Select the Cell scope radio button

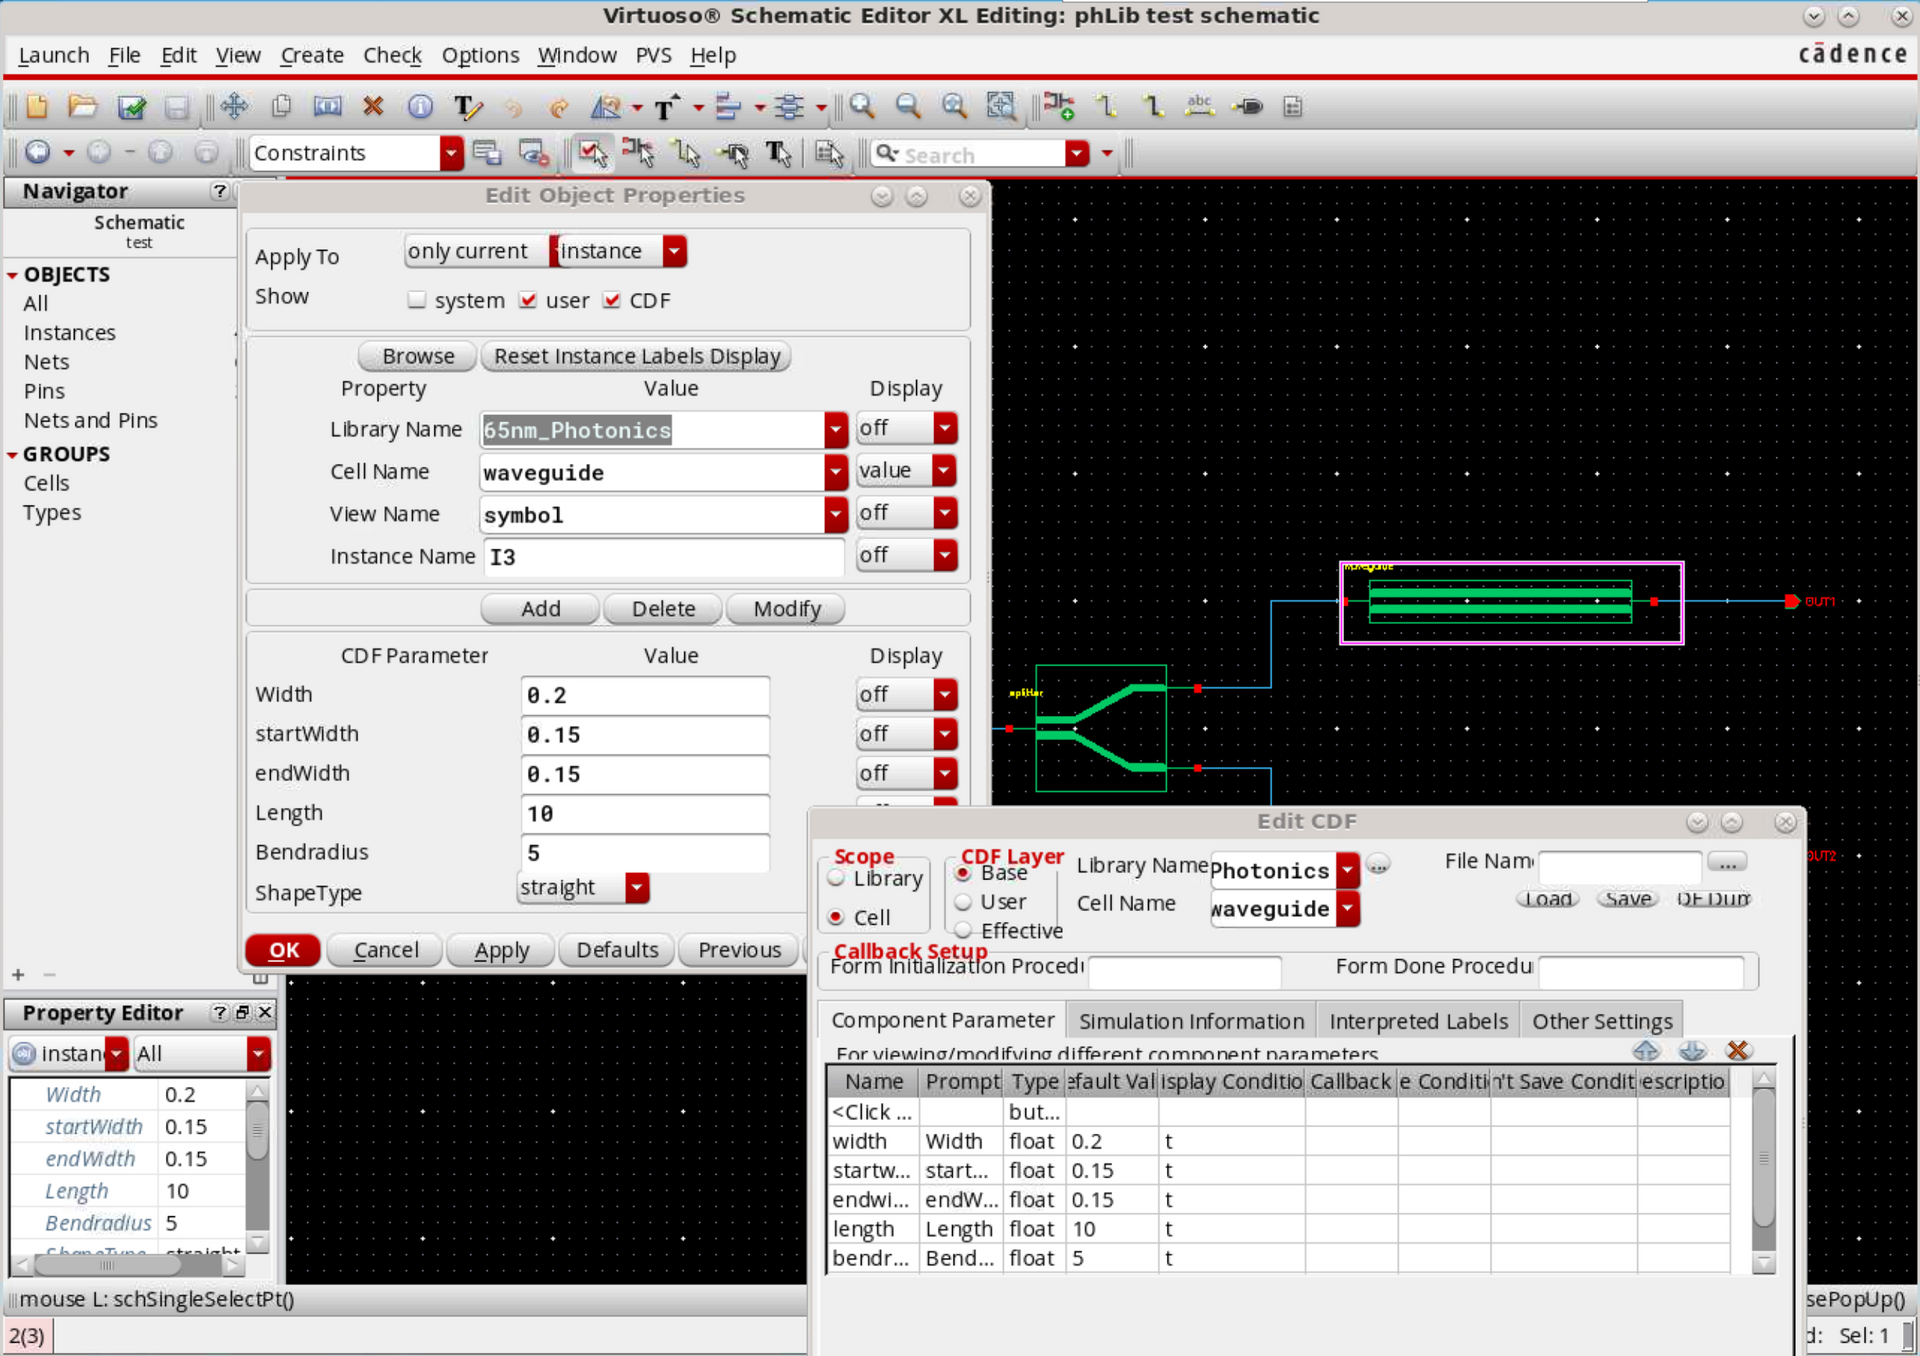pyautogui.click(x=837, y=917)
